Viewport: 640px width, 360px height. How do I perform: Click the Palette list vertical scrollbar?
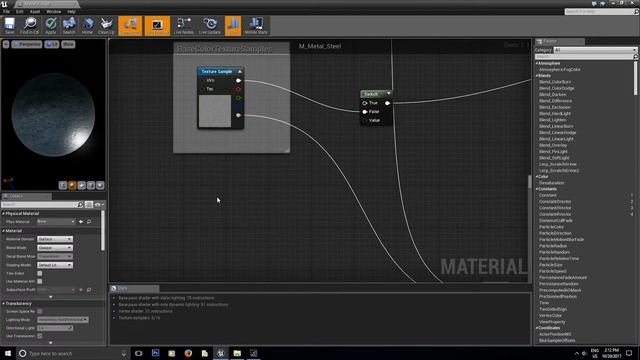(636, 79)
